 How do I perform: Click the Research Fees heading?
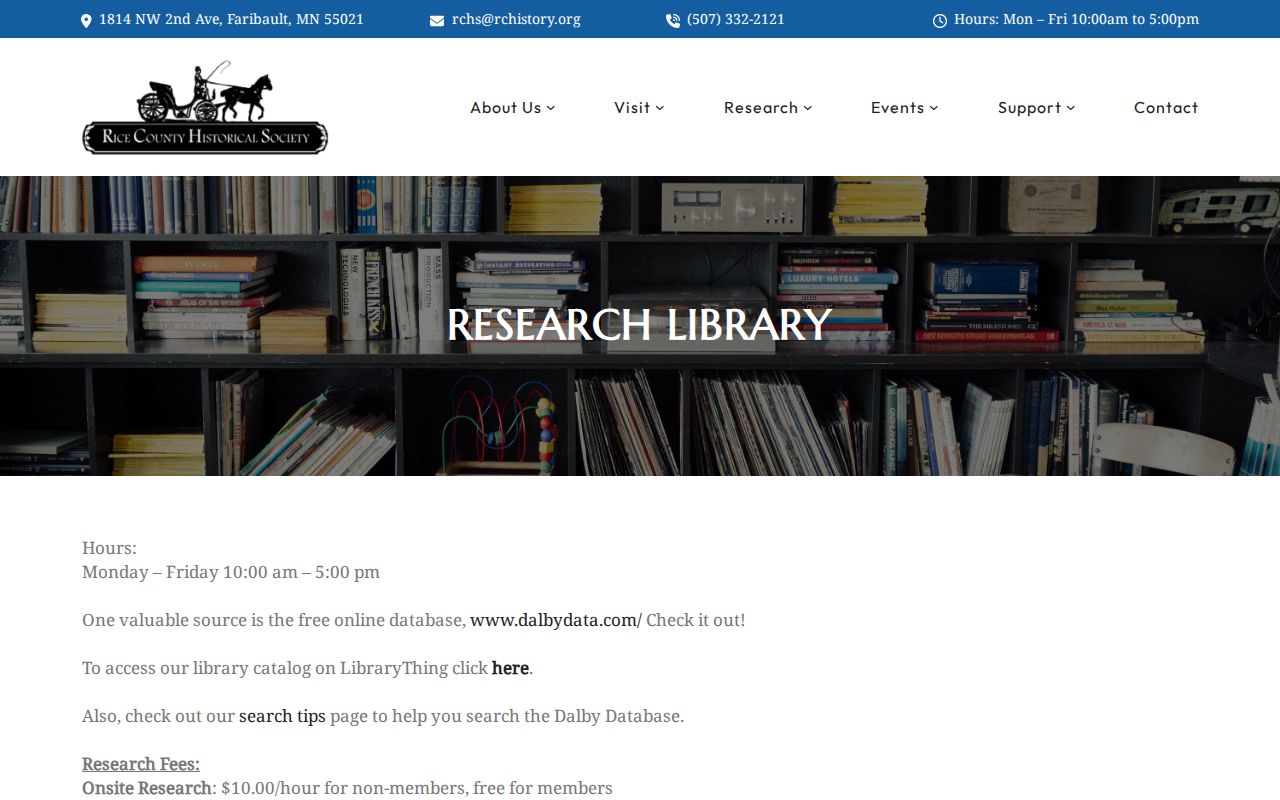click(141, 764)
